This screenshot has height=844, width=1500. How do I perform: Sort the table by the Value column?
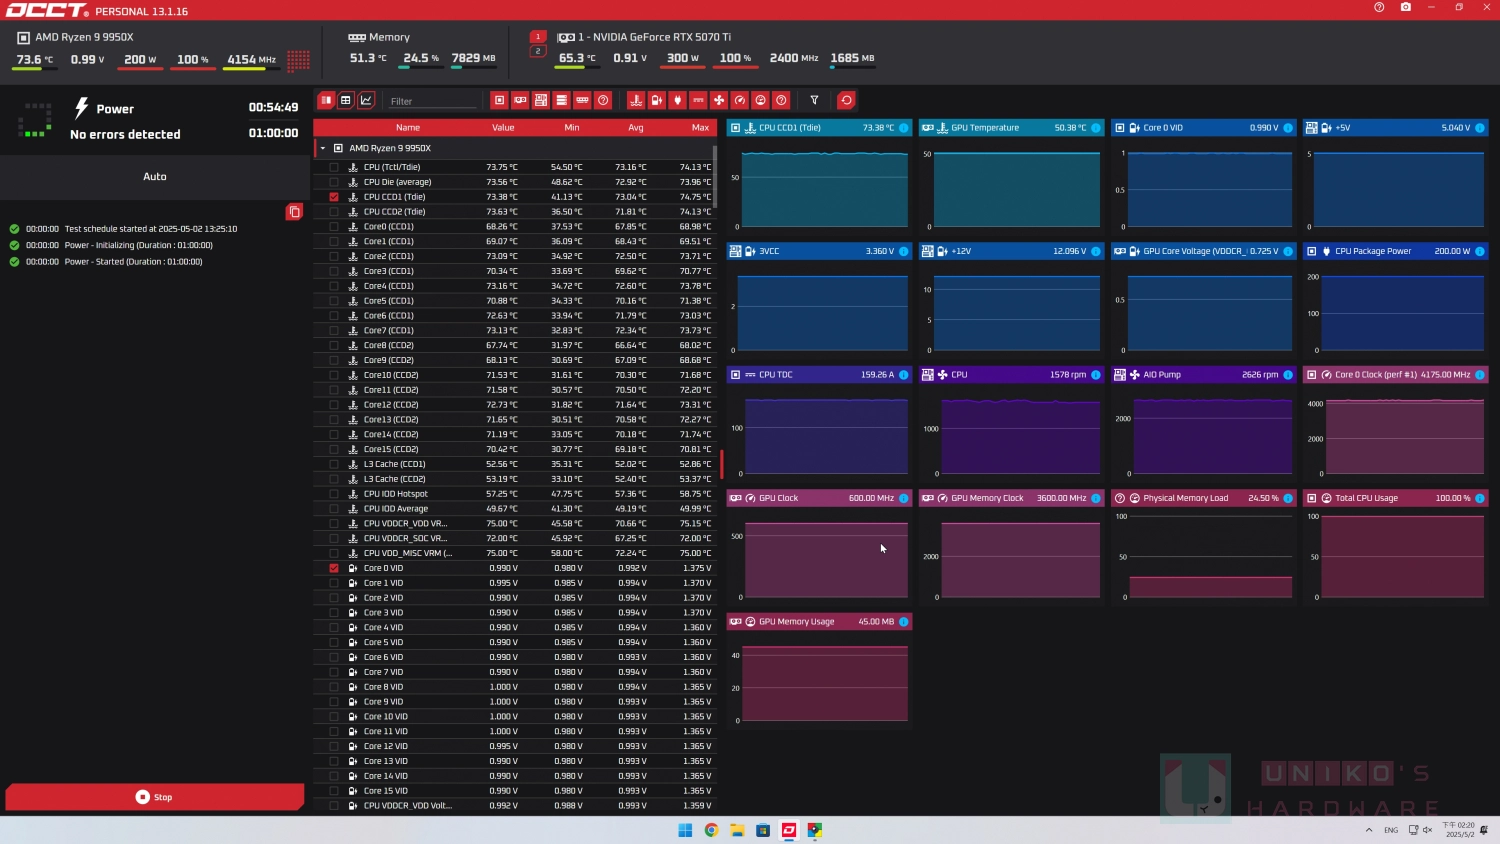pos(503,128)
